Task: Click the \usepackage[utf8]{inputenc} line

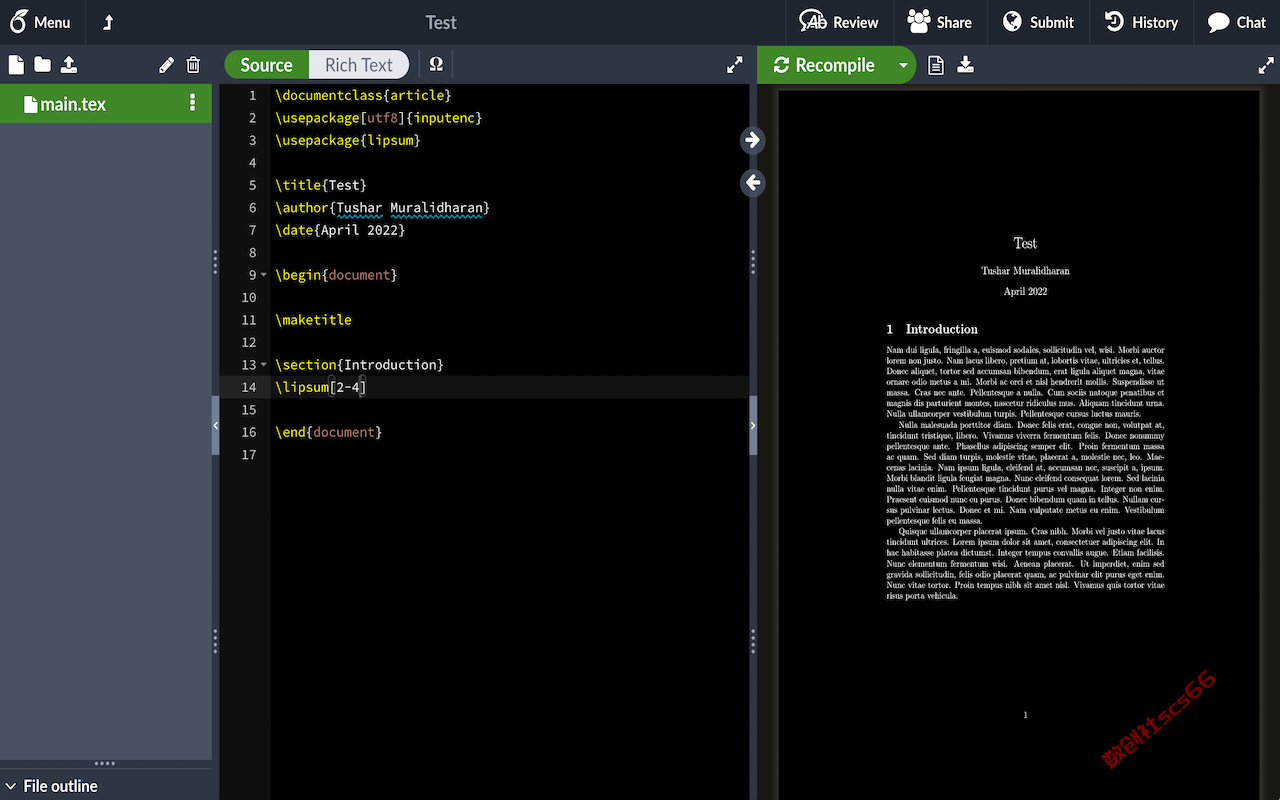Action: [x=379, y=118]
